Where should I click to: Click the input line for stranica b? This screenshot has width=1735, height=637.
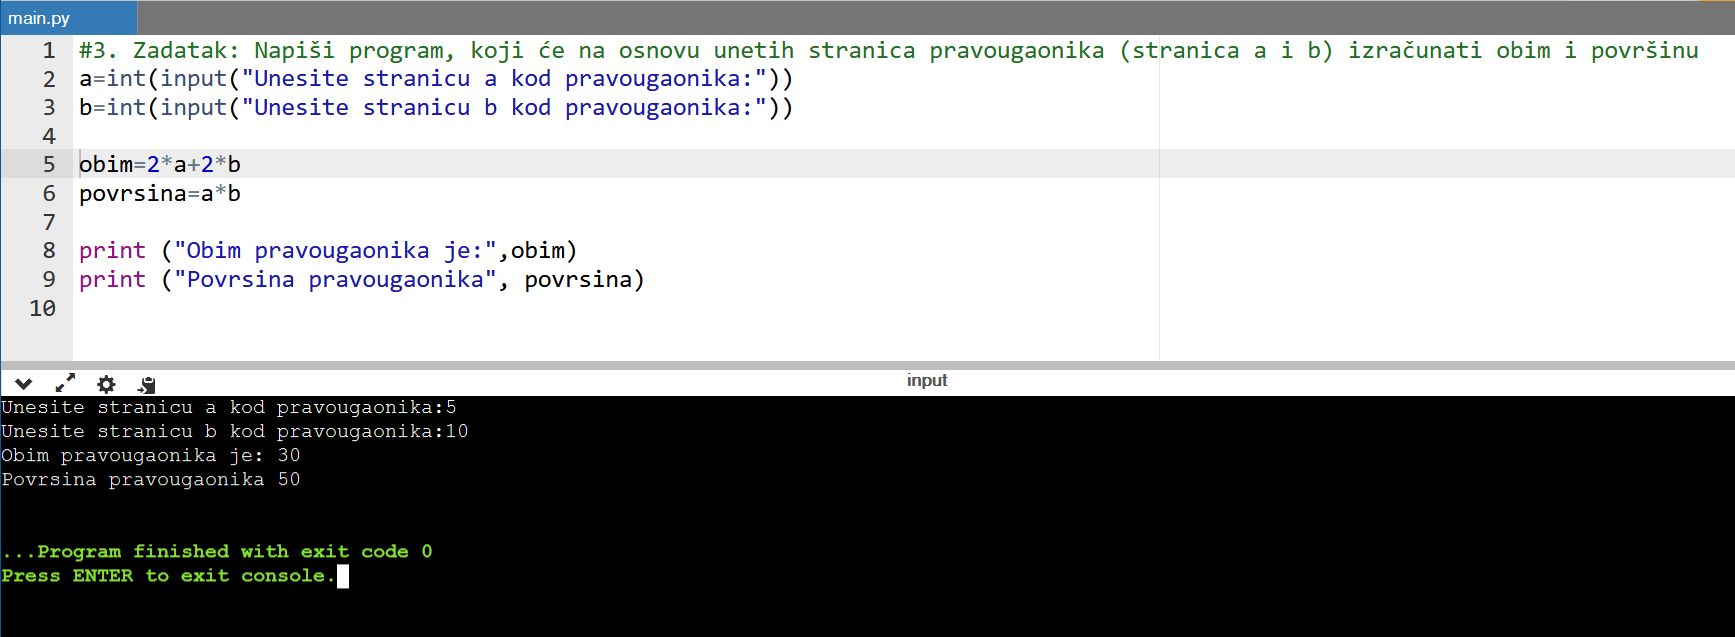tap(235, 431)
